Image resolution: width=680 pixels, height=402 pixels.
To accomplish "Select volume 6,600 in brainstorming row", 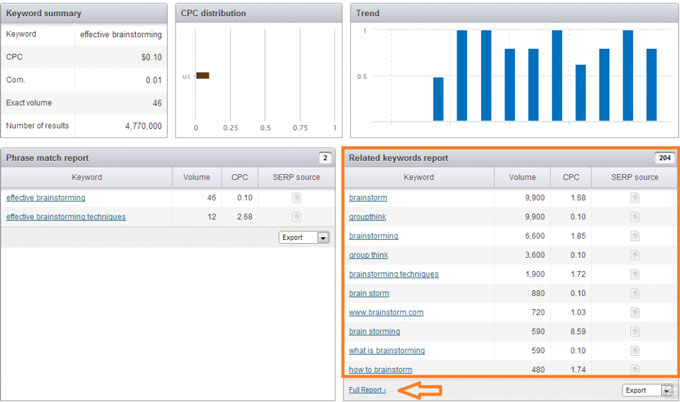I will [535, 236].
